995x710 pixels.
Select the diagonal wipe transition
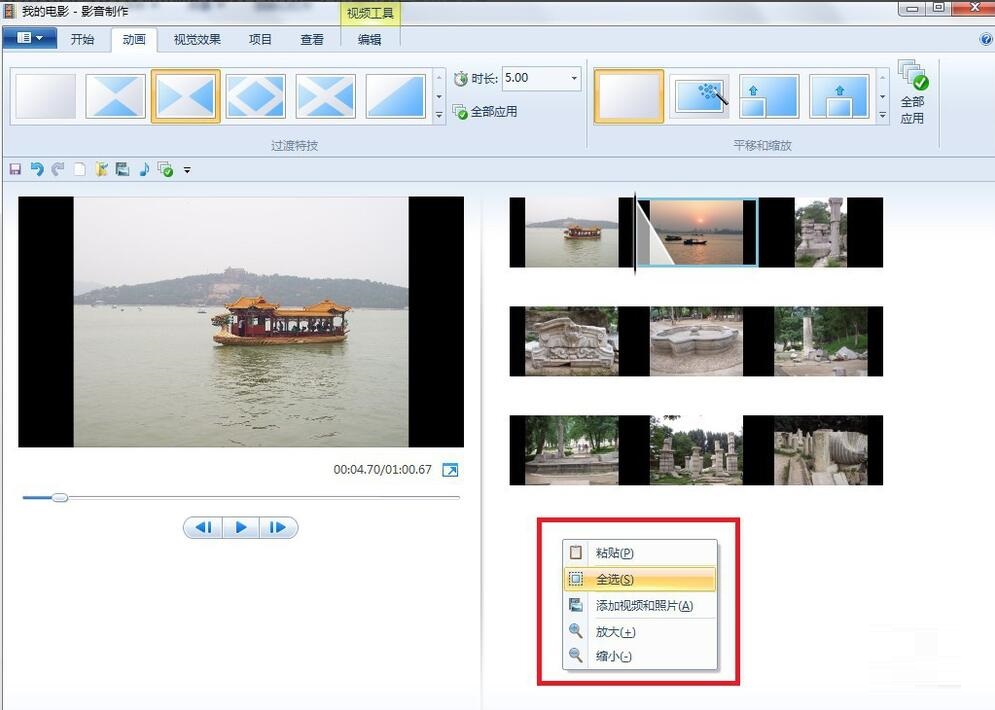(395, 96)
